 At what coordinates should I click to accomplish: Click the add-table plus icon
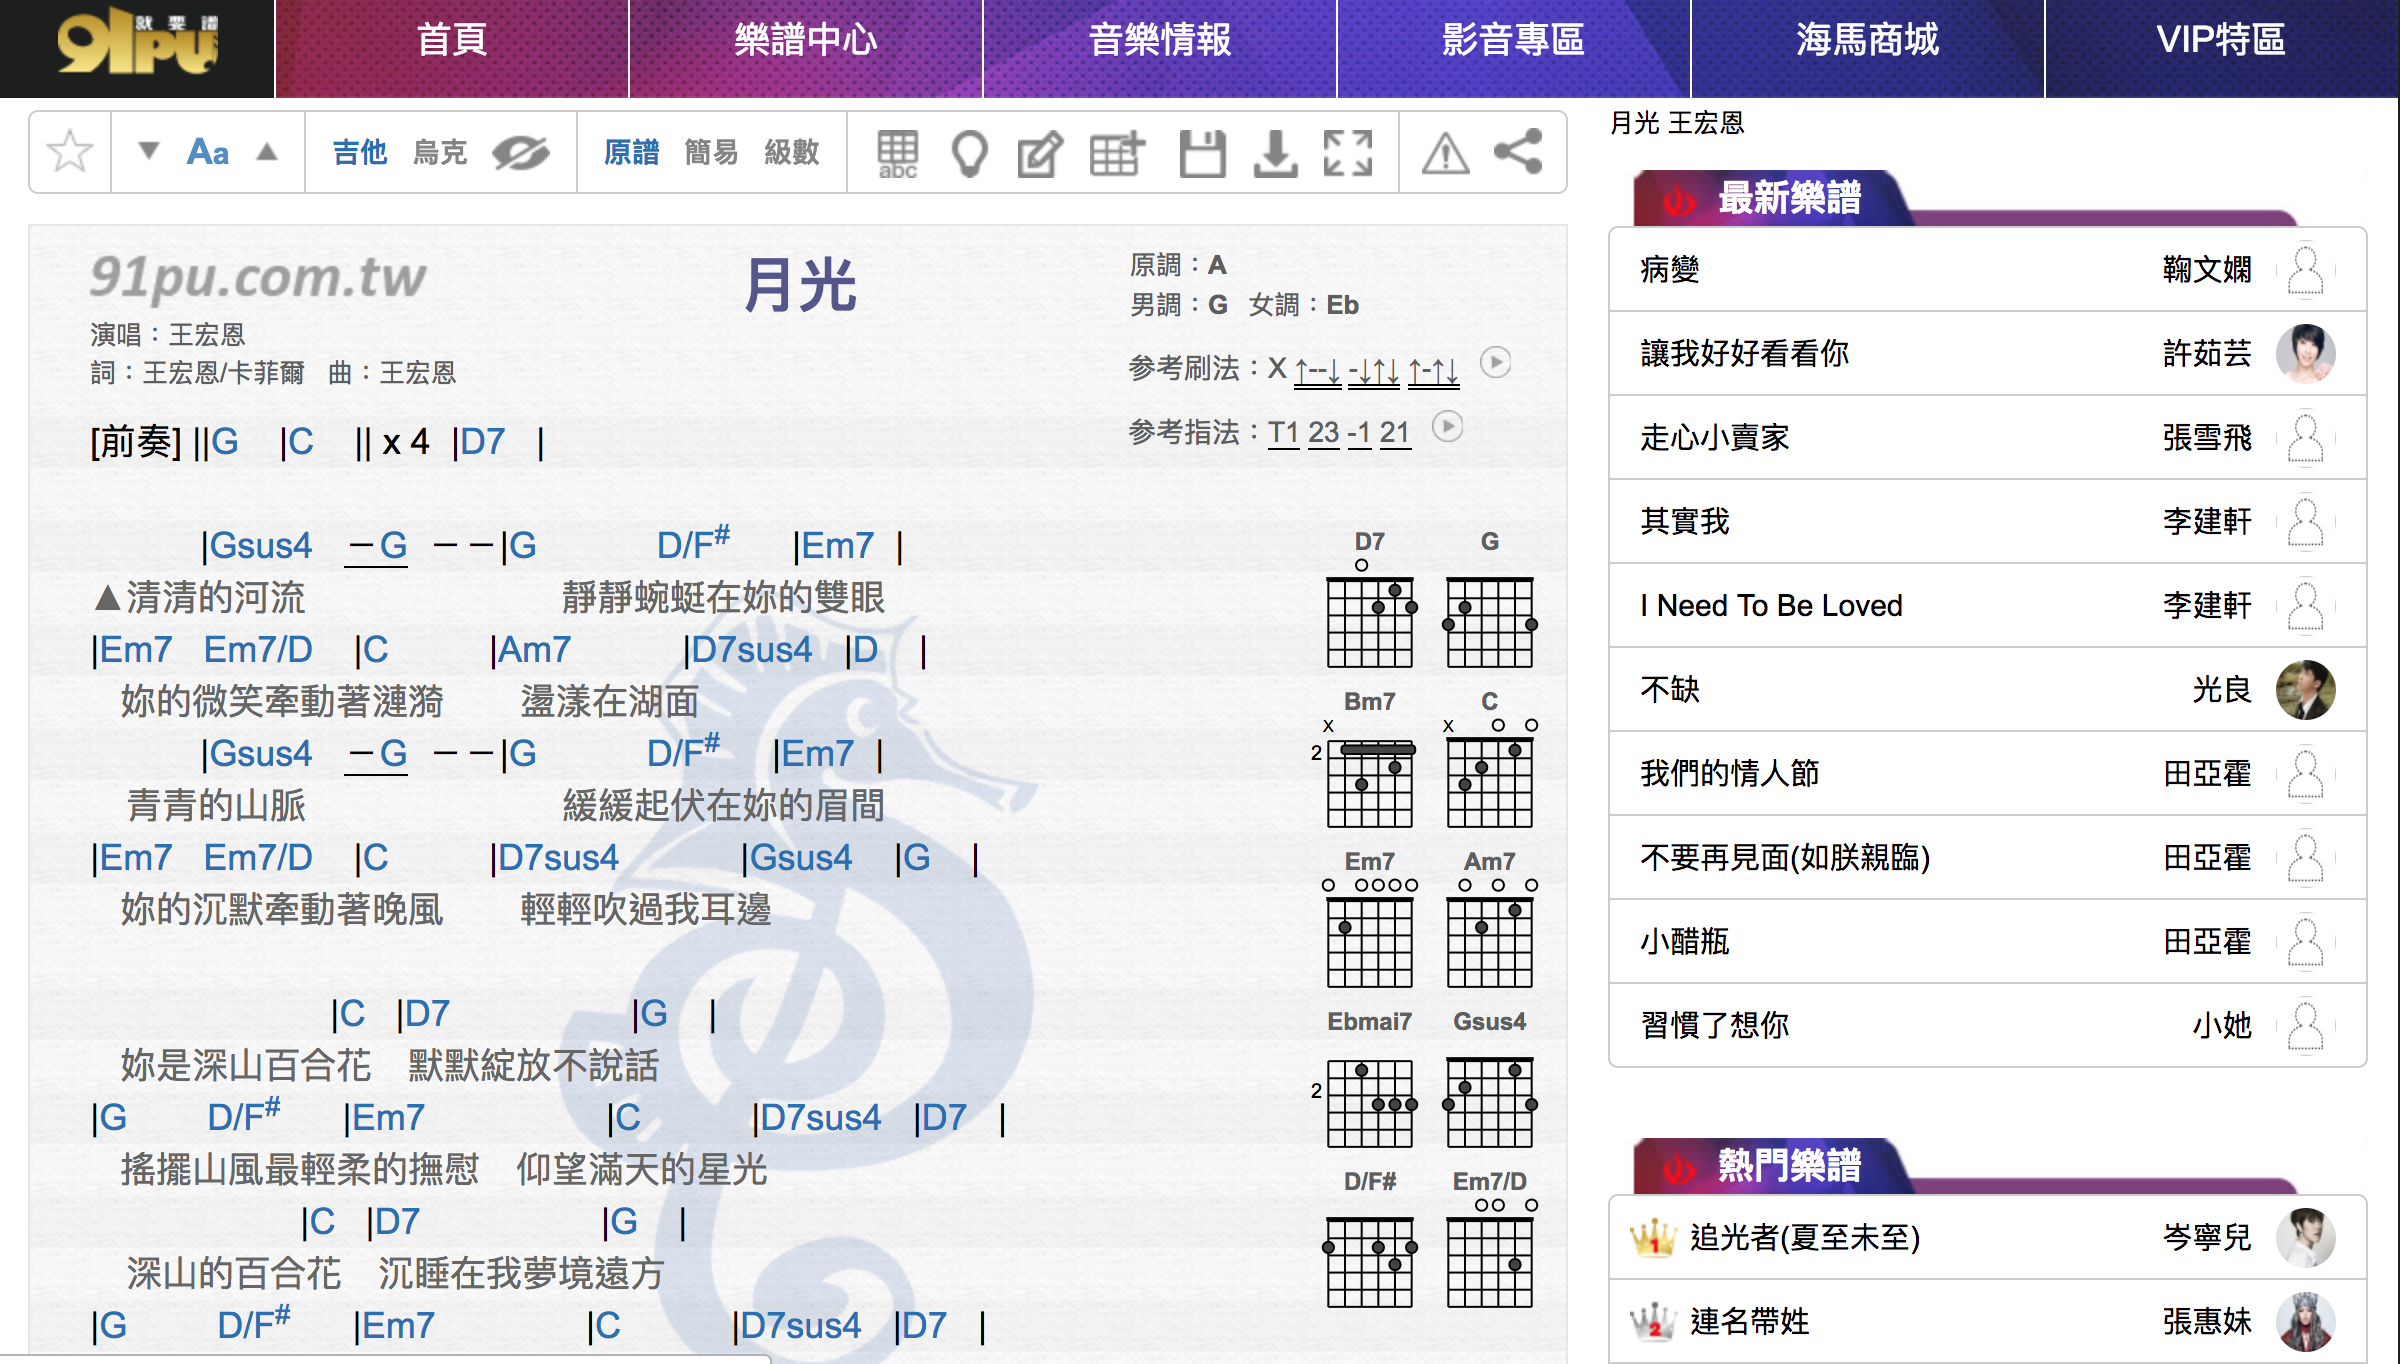[x=1117, y=154]
